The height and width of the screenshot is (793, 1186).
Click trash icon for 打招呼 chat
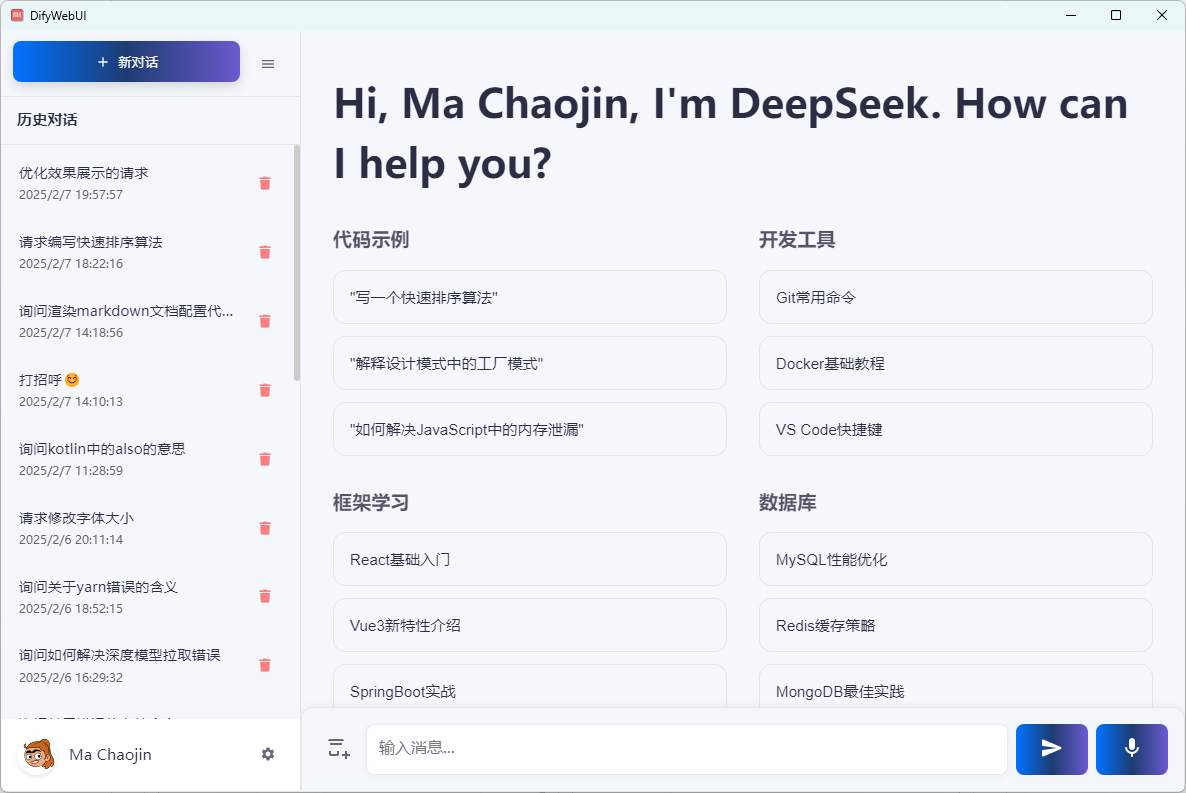pos(265,390)
